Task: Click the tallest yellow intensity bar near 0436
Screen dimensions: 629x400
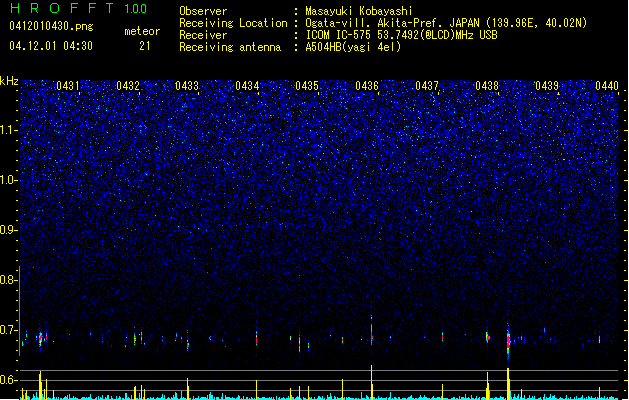Action: click(x=371, y=382)
